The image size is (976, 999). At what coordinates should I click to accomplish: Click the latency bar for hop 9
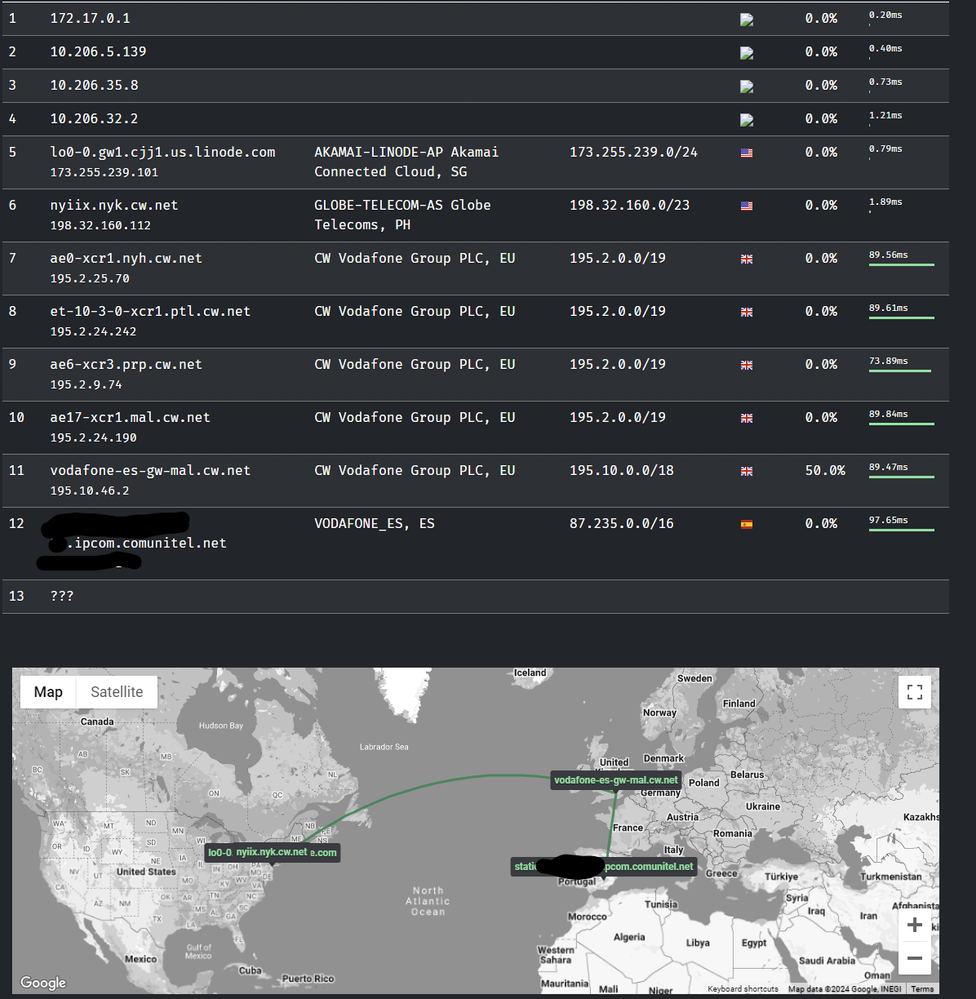[x=900, y=371]
